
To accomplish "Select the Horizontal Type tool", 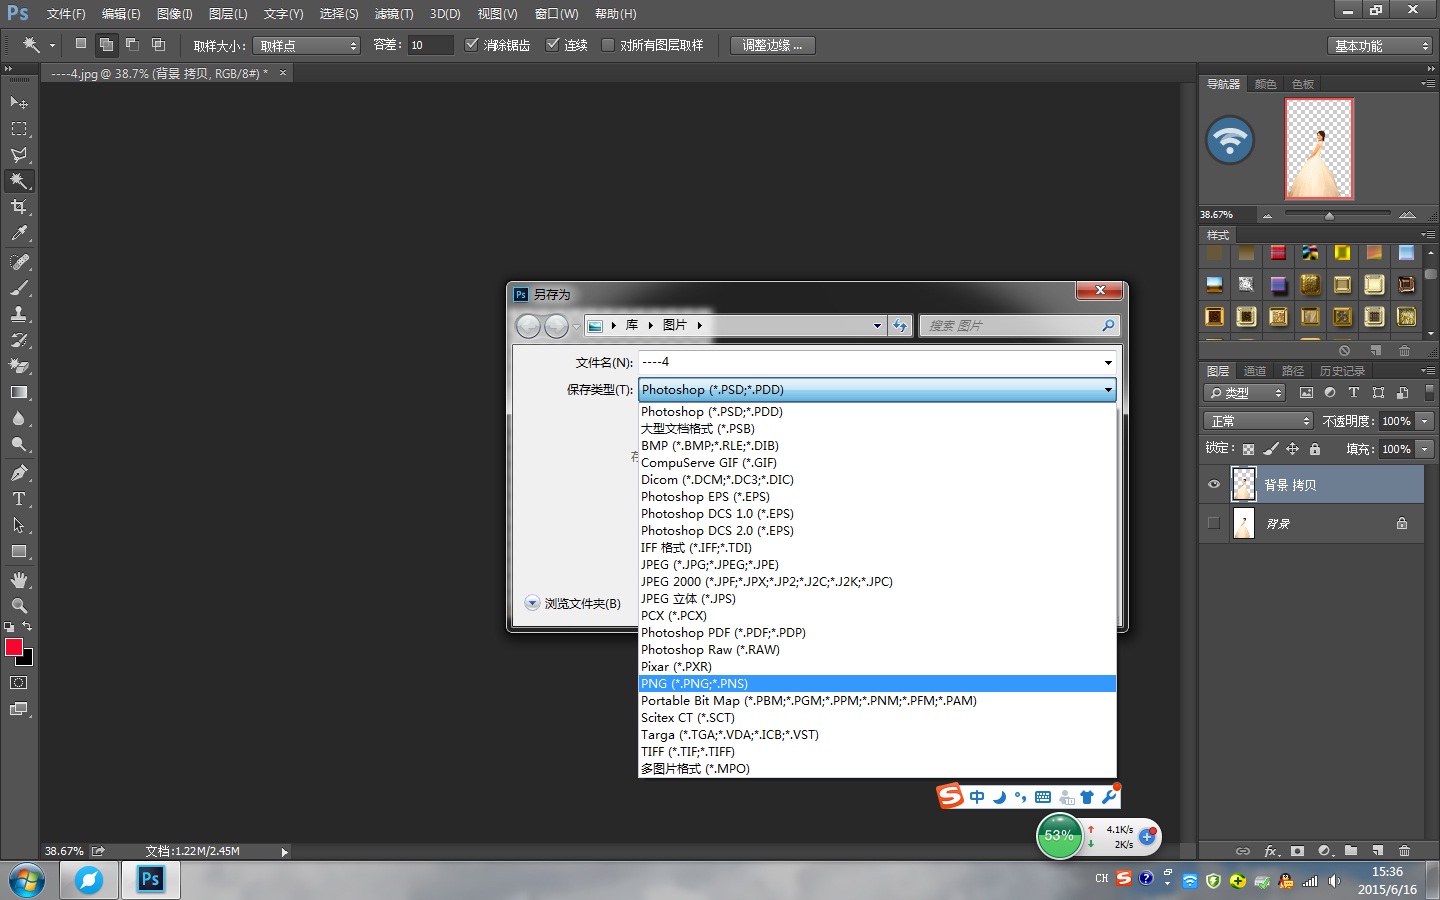I will [18, 499].
